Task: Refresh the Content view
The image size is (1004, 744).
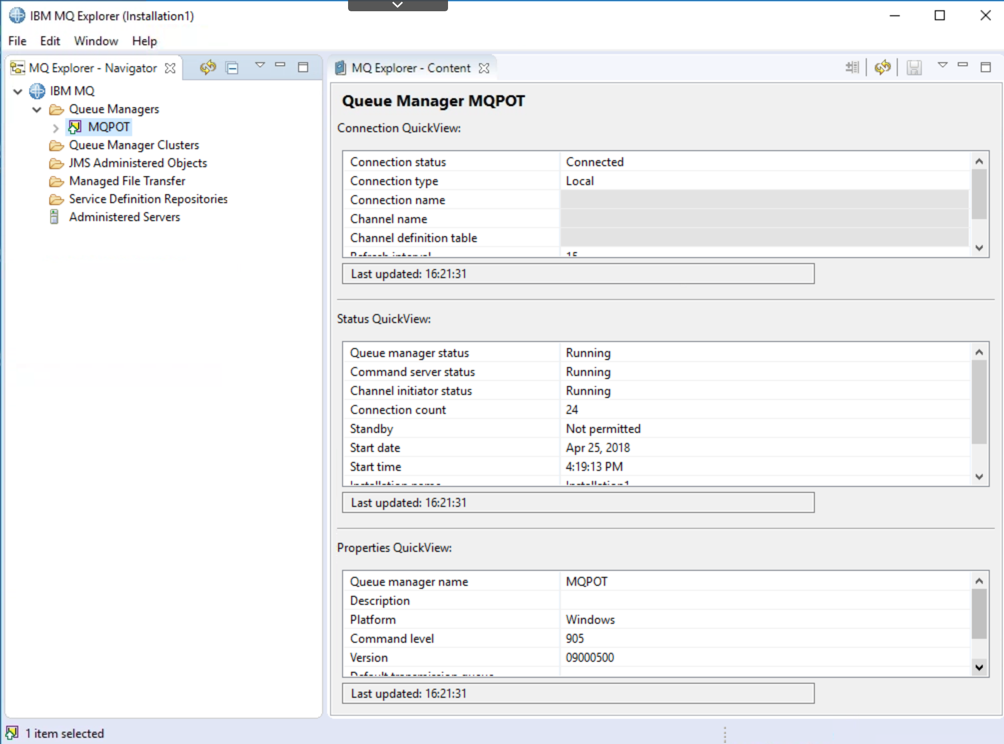Action: coord(882,67)
